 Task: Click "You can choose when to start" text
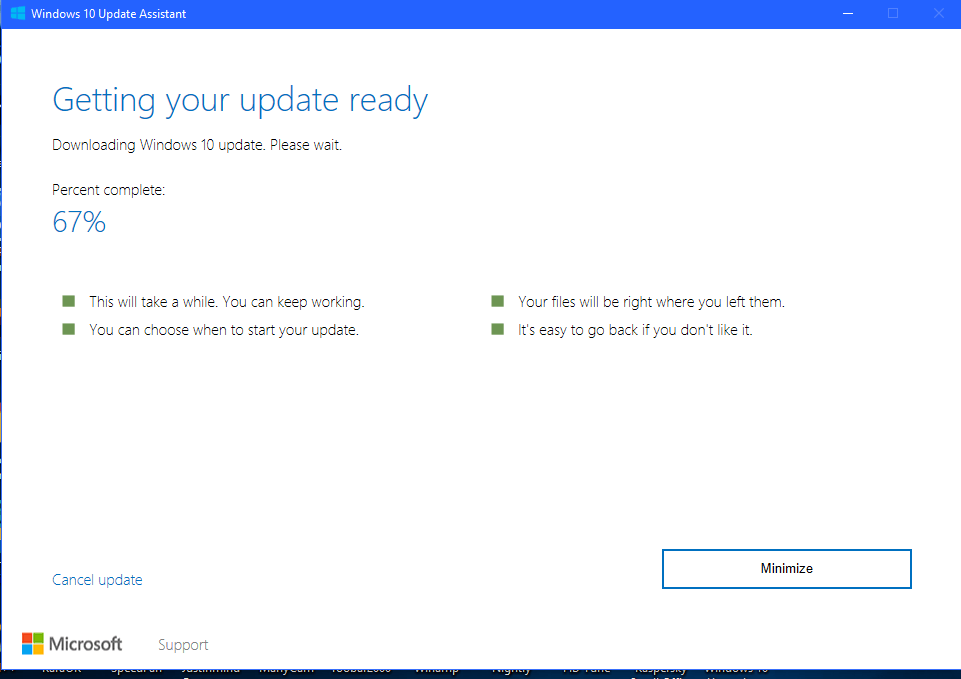(x=224, y=330)
